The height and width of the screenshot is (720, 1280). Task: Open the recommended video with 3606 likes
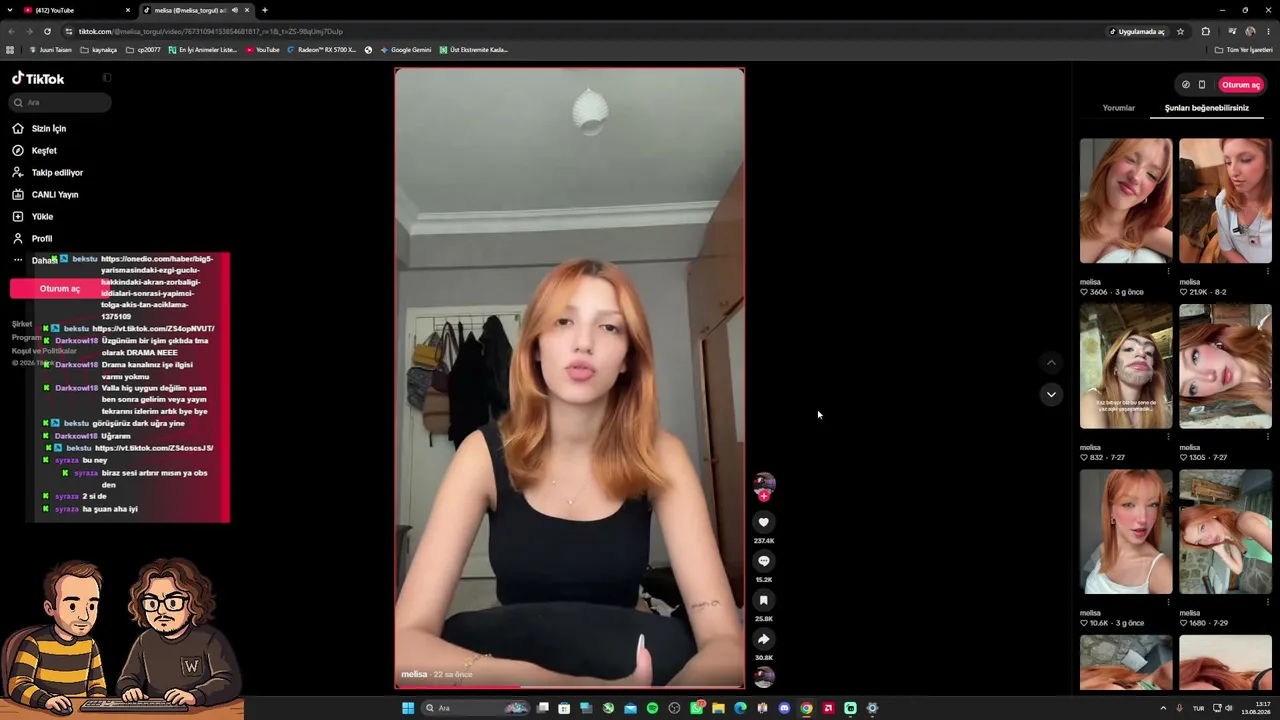(1126, 201)
